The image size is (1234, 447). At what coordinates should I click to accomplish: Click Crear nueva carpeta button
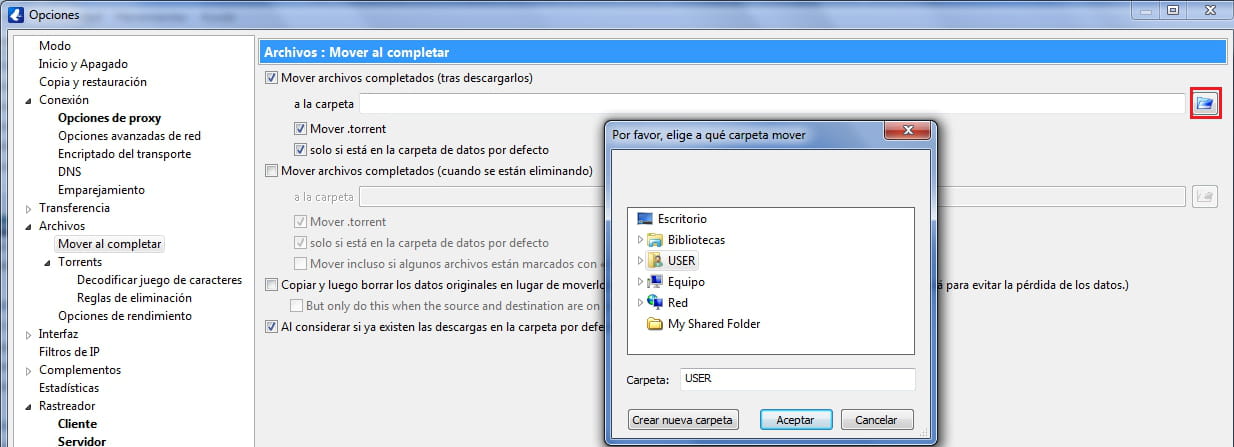tap(683, 420)
